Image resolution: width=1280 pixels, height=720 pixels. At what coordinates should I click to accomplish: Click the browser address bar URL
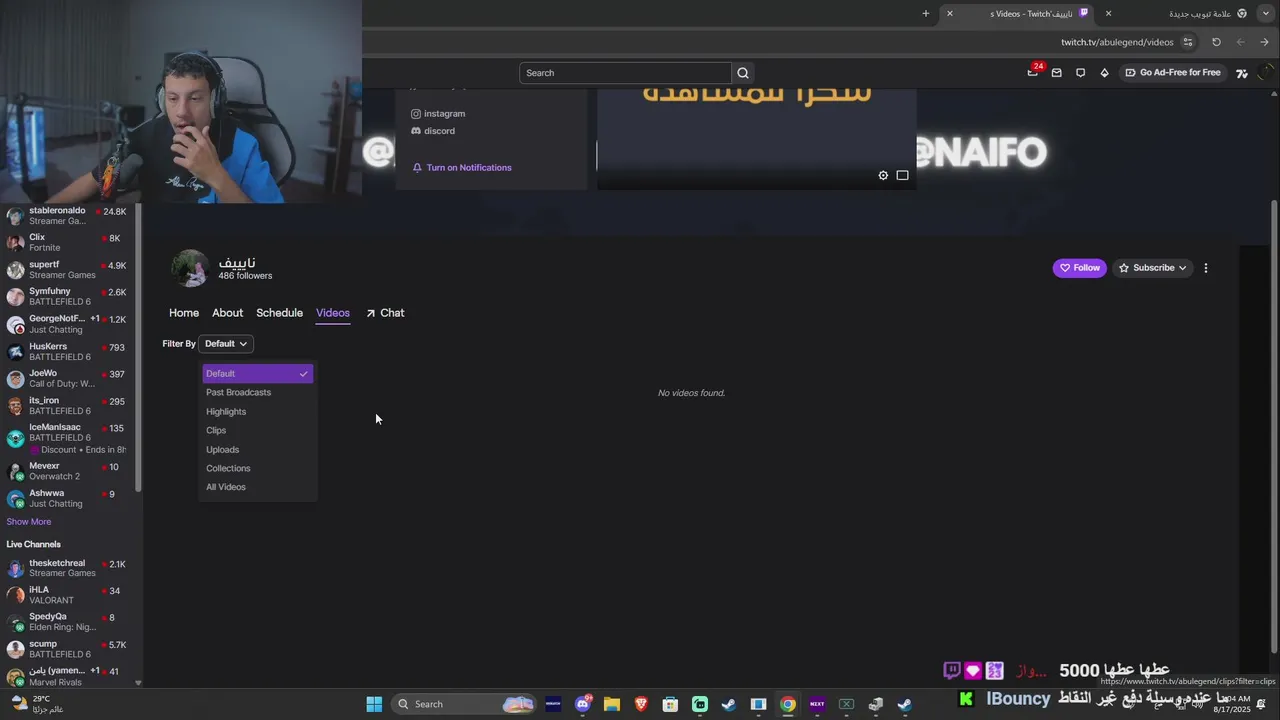pos(1117,42)
